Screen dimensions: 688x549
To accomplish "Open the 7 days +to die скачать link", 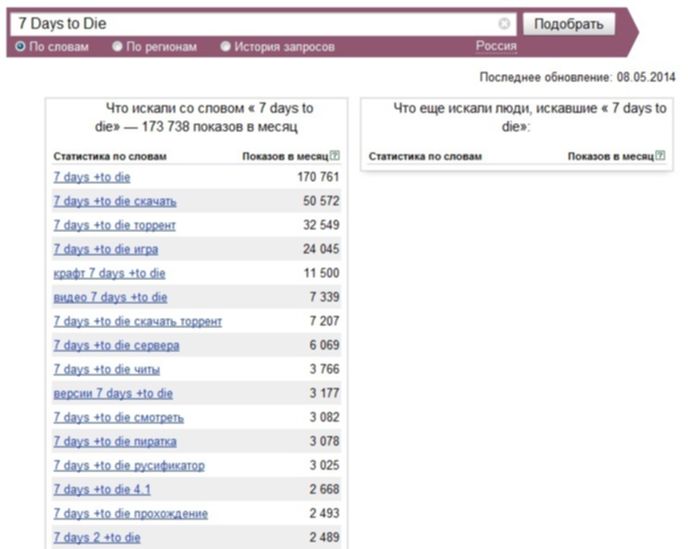I will pyautogui.click(x=115, y=201).
